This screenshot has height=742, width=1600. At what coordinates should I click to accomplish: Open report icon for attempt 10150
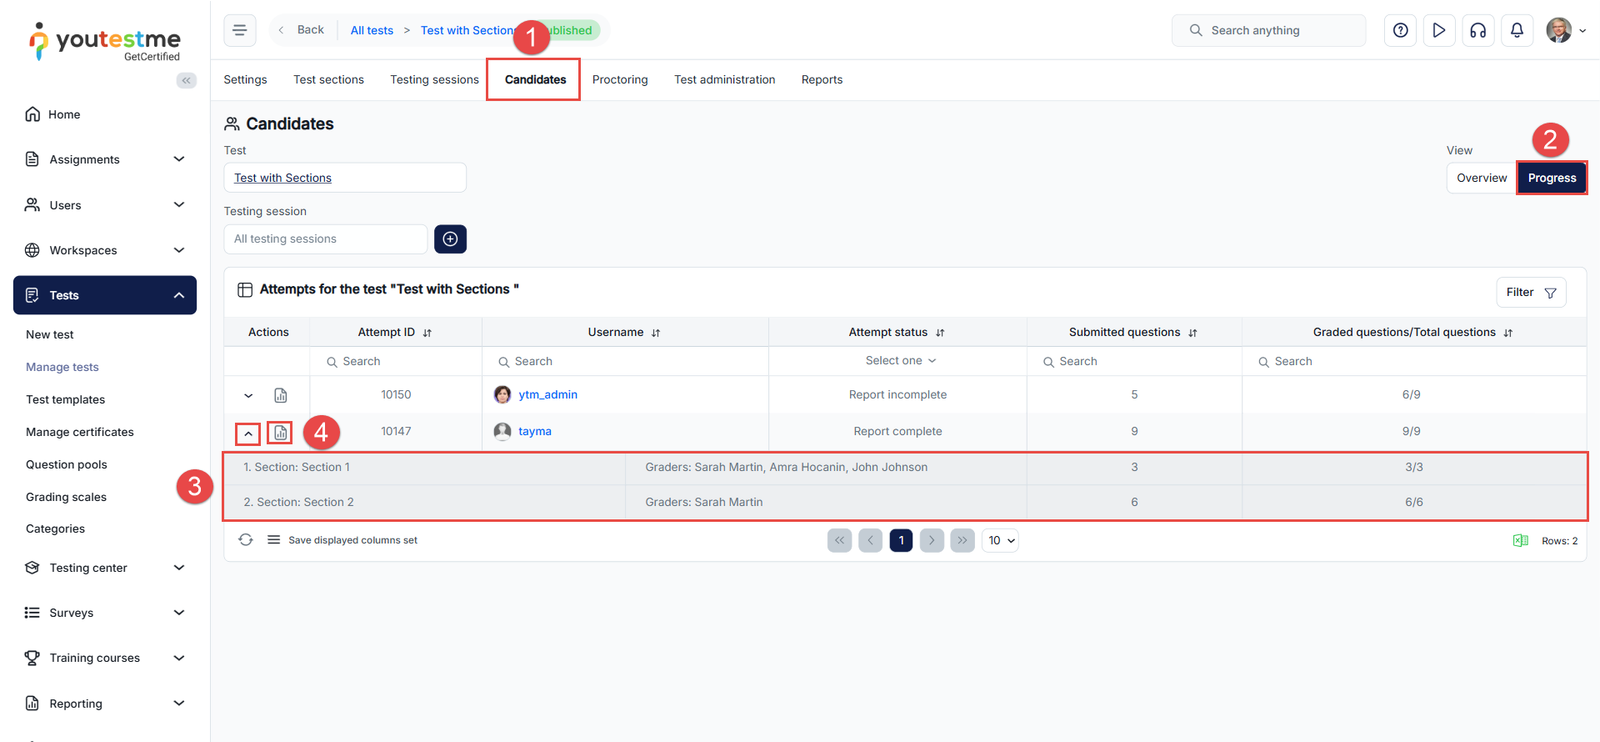281,395
